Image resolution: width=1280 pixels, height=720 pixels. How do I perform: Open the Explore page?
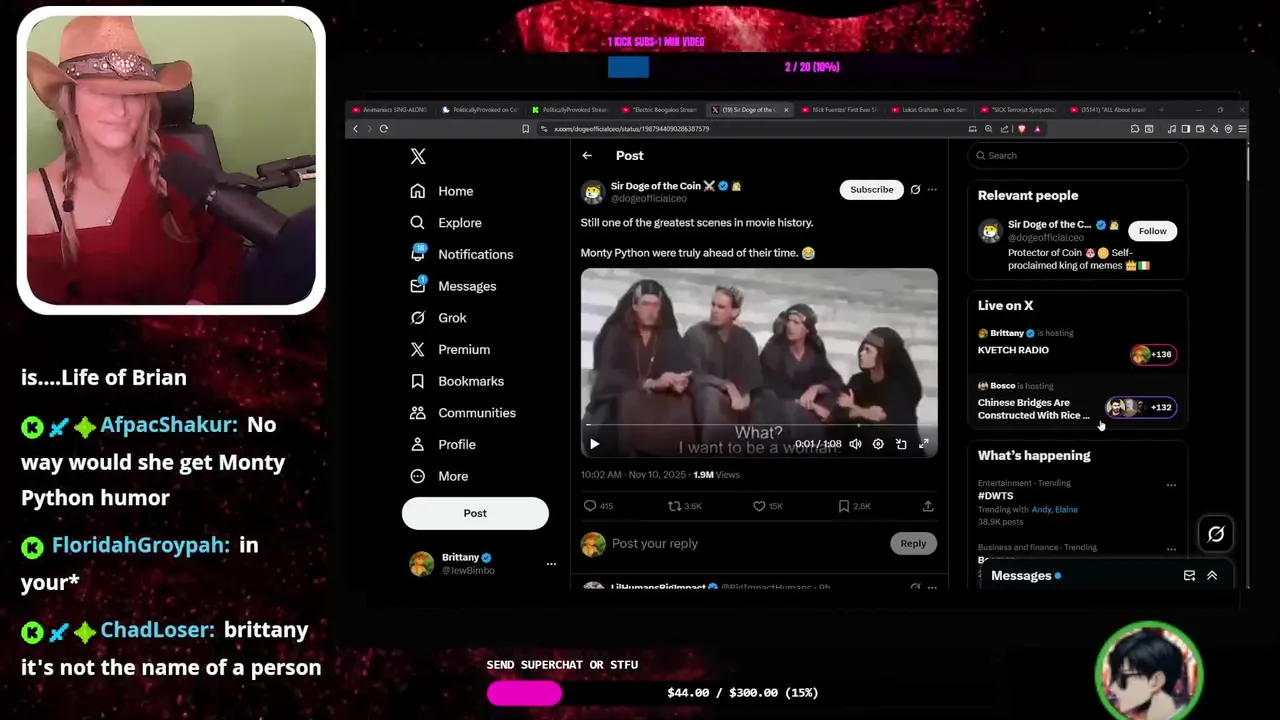click(446, 222)
